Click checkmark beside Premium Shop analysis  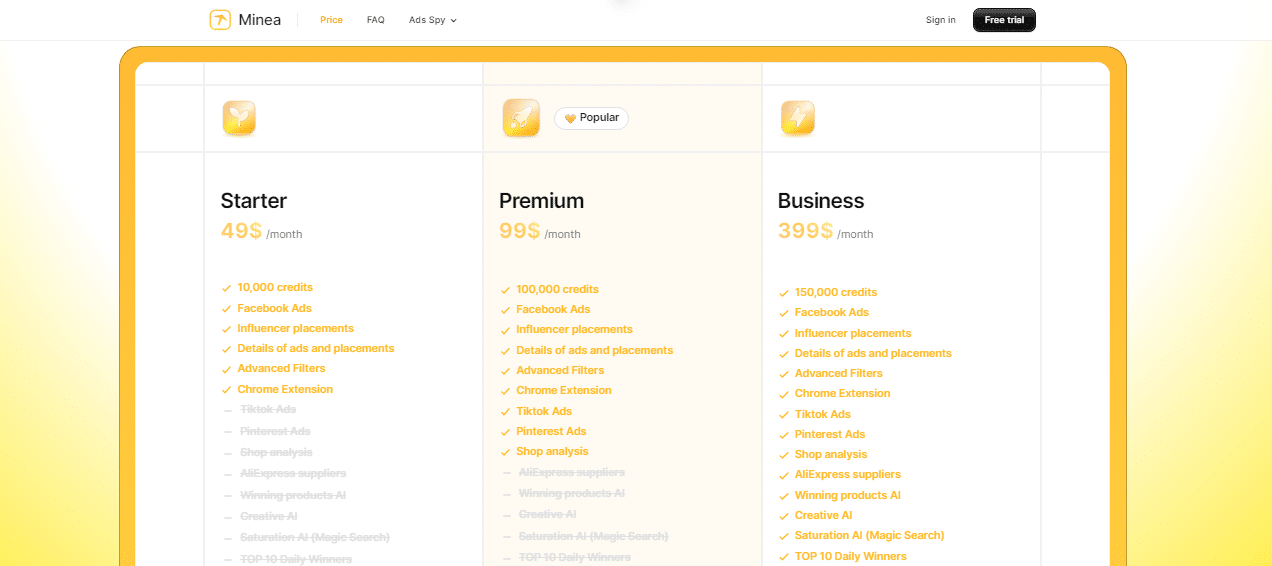pos(505,452)
